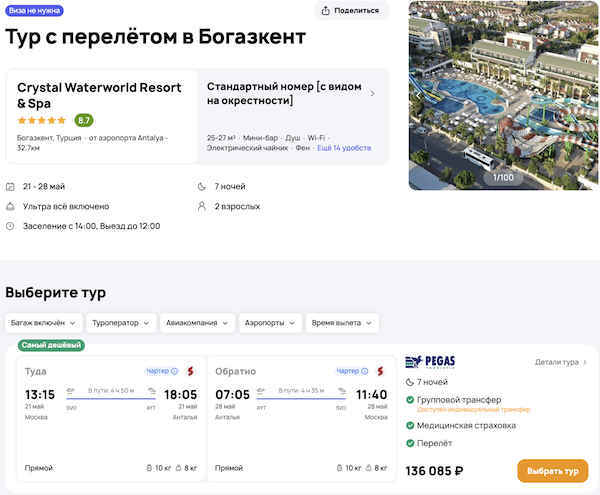Expand the Стандартный номер room details chevron

(x=372, y=94)
